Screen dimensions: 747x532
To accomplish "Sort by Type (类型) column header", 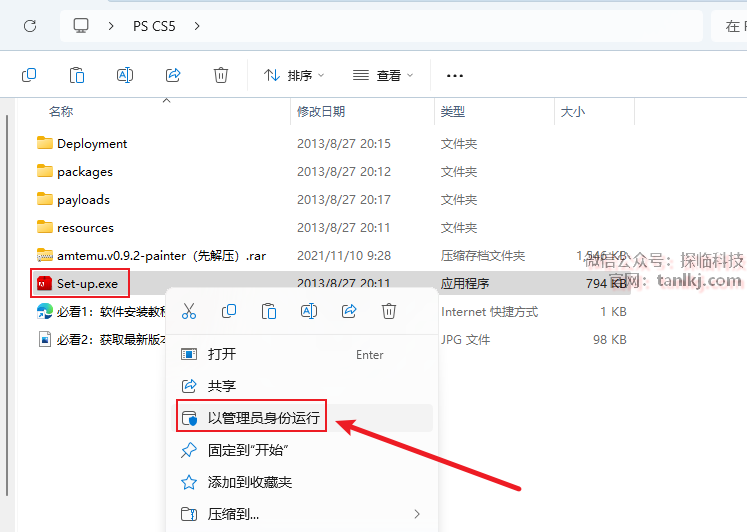I will (453, 111).
